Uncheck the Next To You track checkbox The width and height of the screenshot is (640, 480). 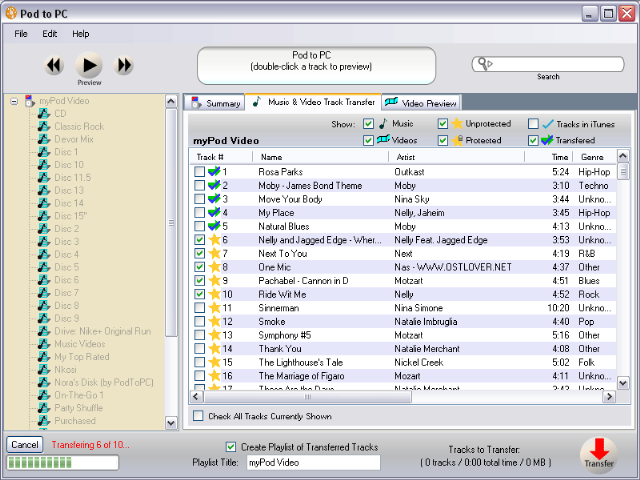click(199, 253)
